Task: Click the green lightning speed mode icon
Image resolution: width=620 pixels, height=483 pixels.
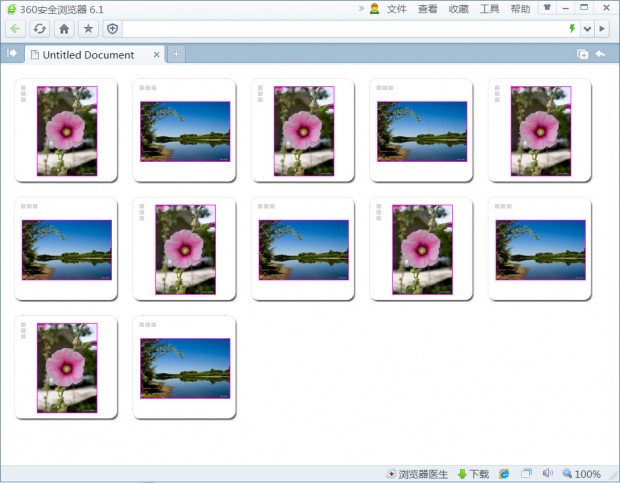Action: pyautogui.click(x=572, y=28)
